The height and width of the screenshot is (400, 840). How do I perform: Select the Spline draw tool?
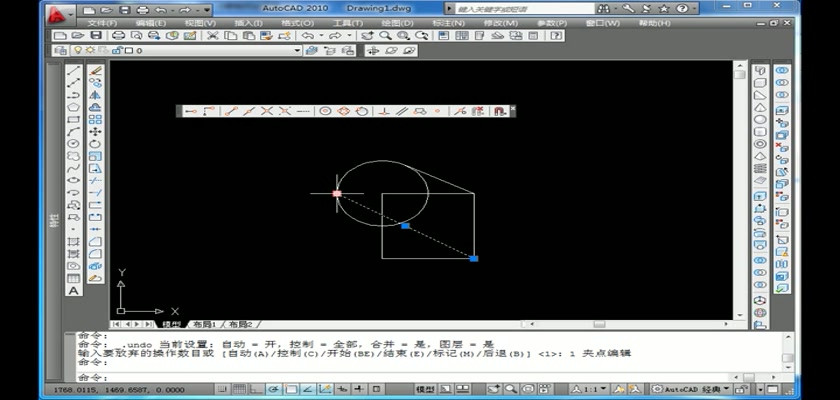coord(73,168)
